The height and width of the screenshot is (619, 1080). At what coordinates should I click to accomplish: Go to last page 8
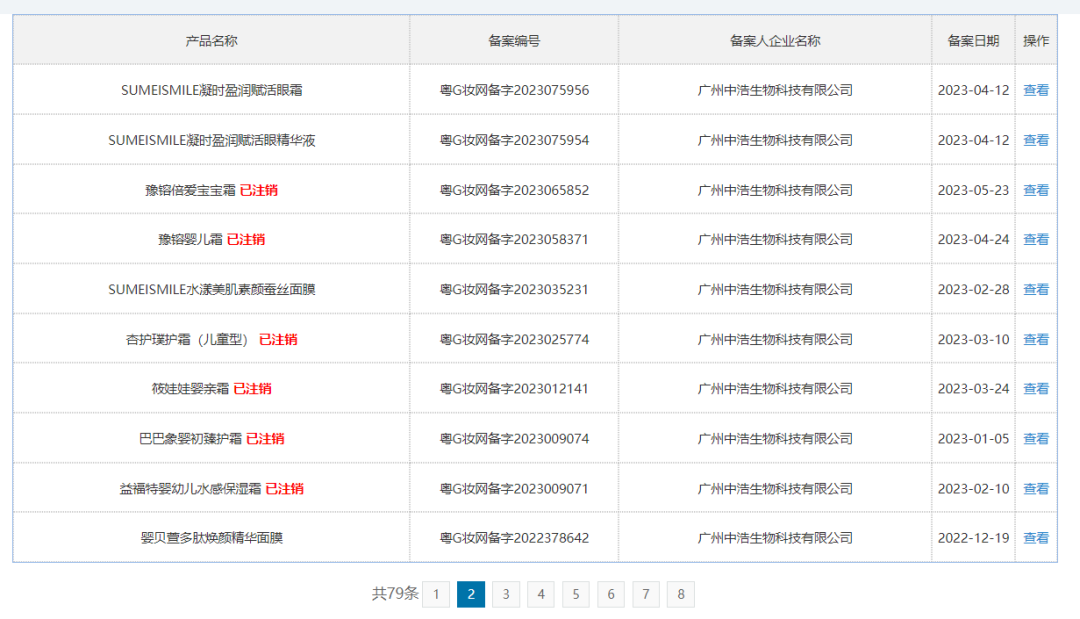tap(681, 594)
